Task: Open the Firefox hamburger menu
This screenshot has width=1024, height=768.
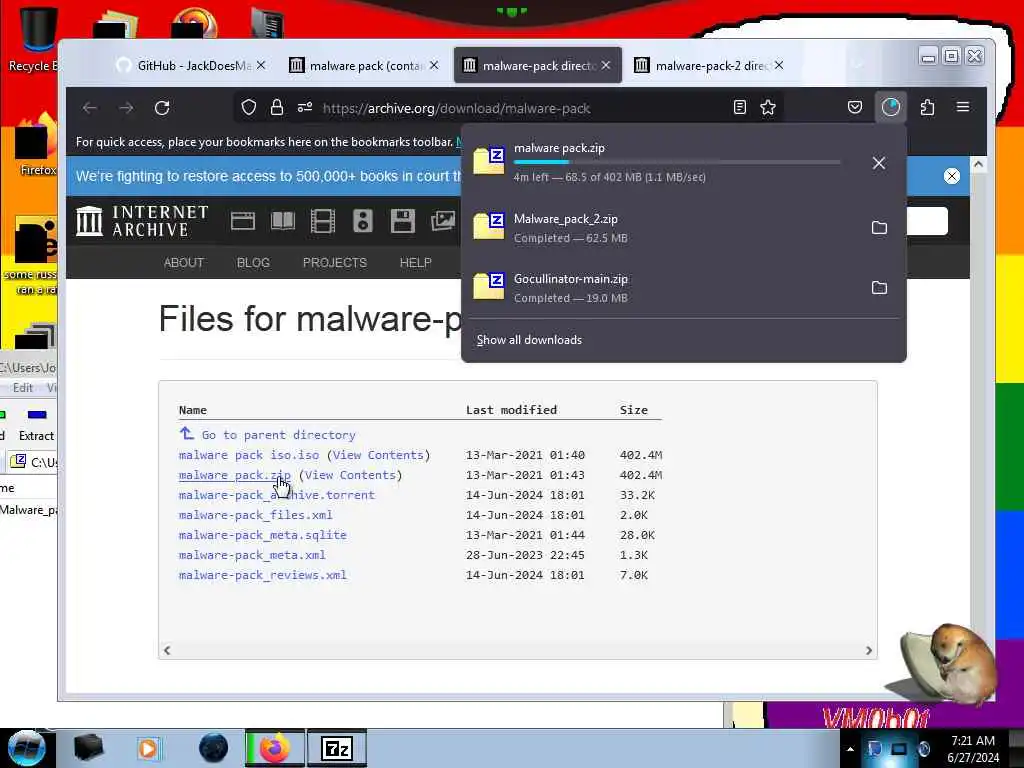Action: (x=963, y=107)
